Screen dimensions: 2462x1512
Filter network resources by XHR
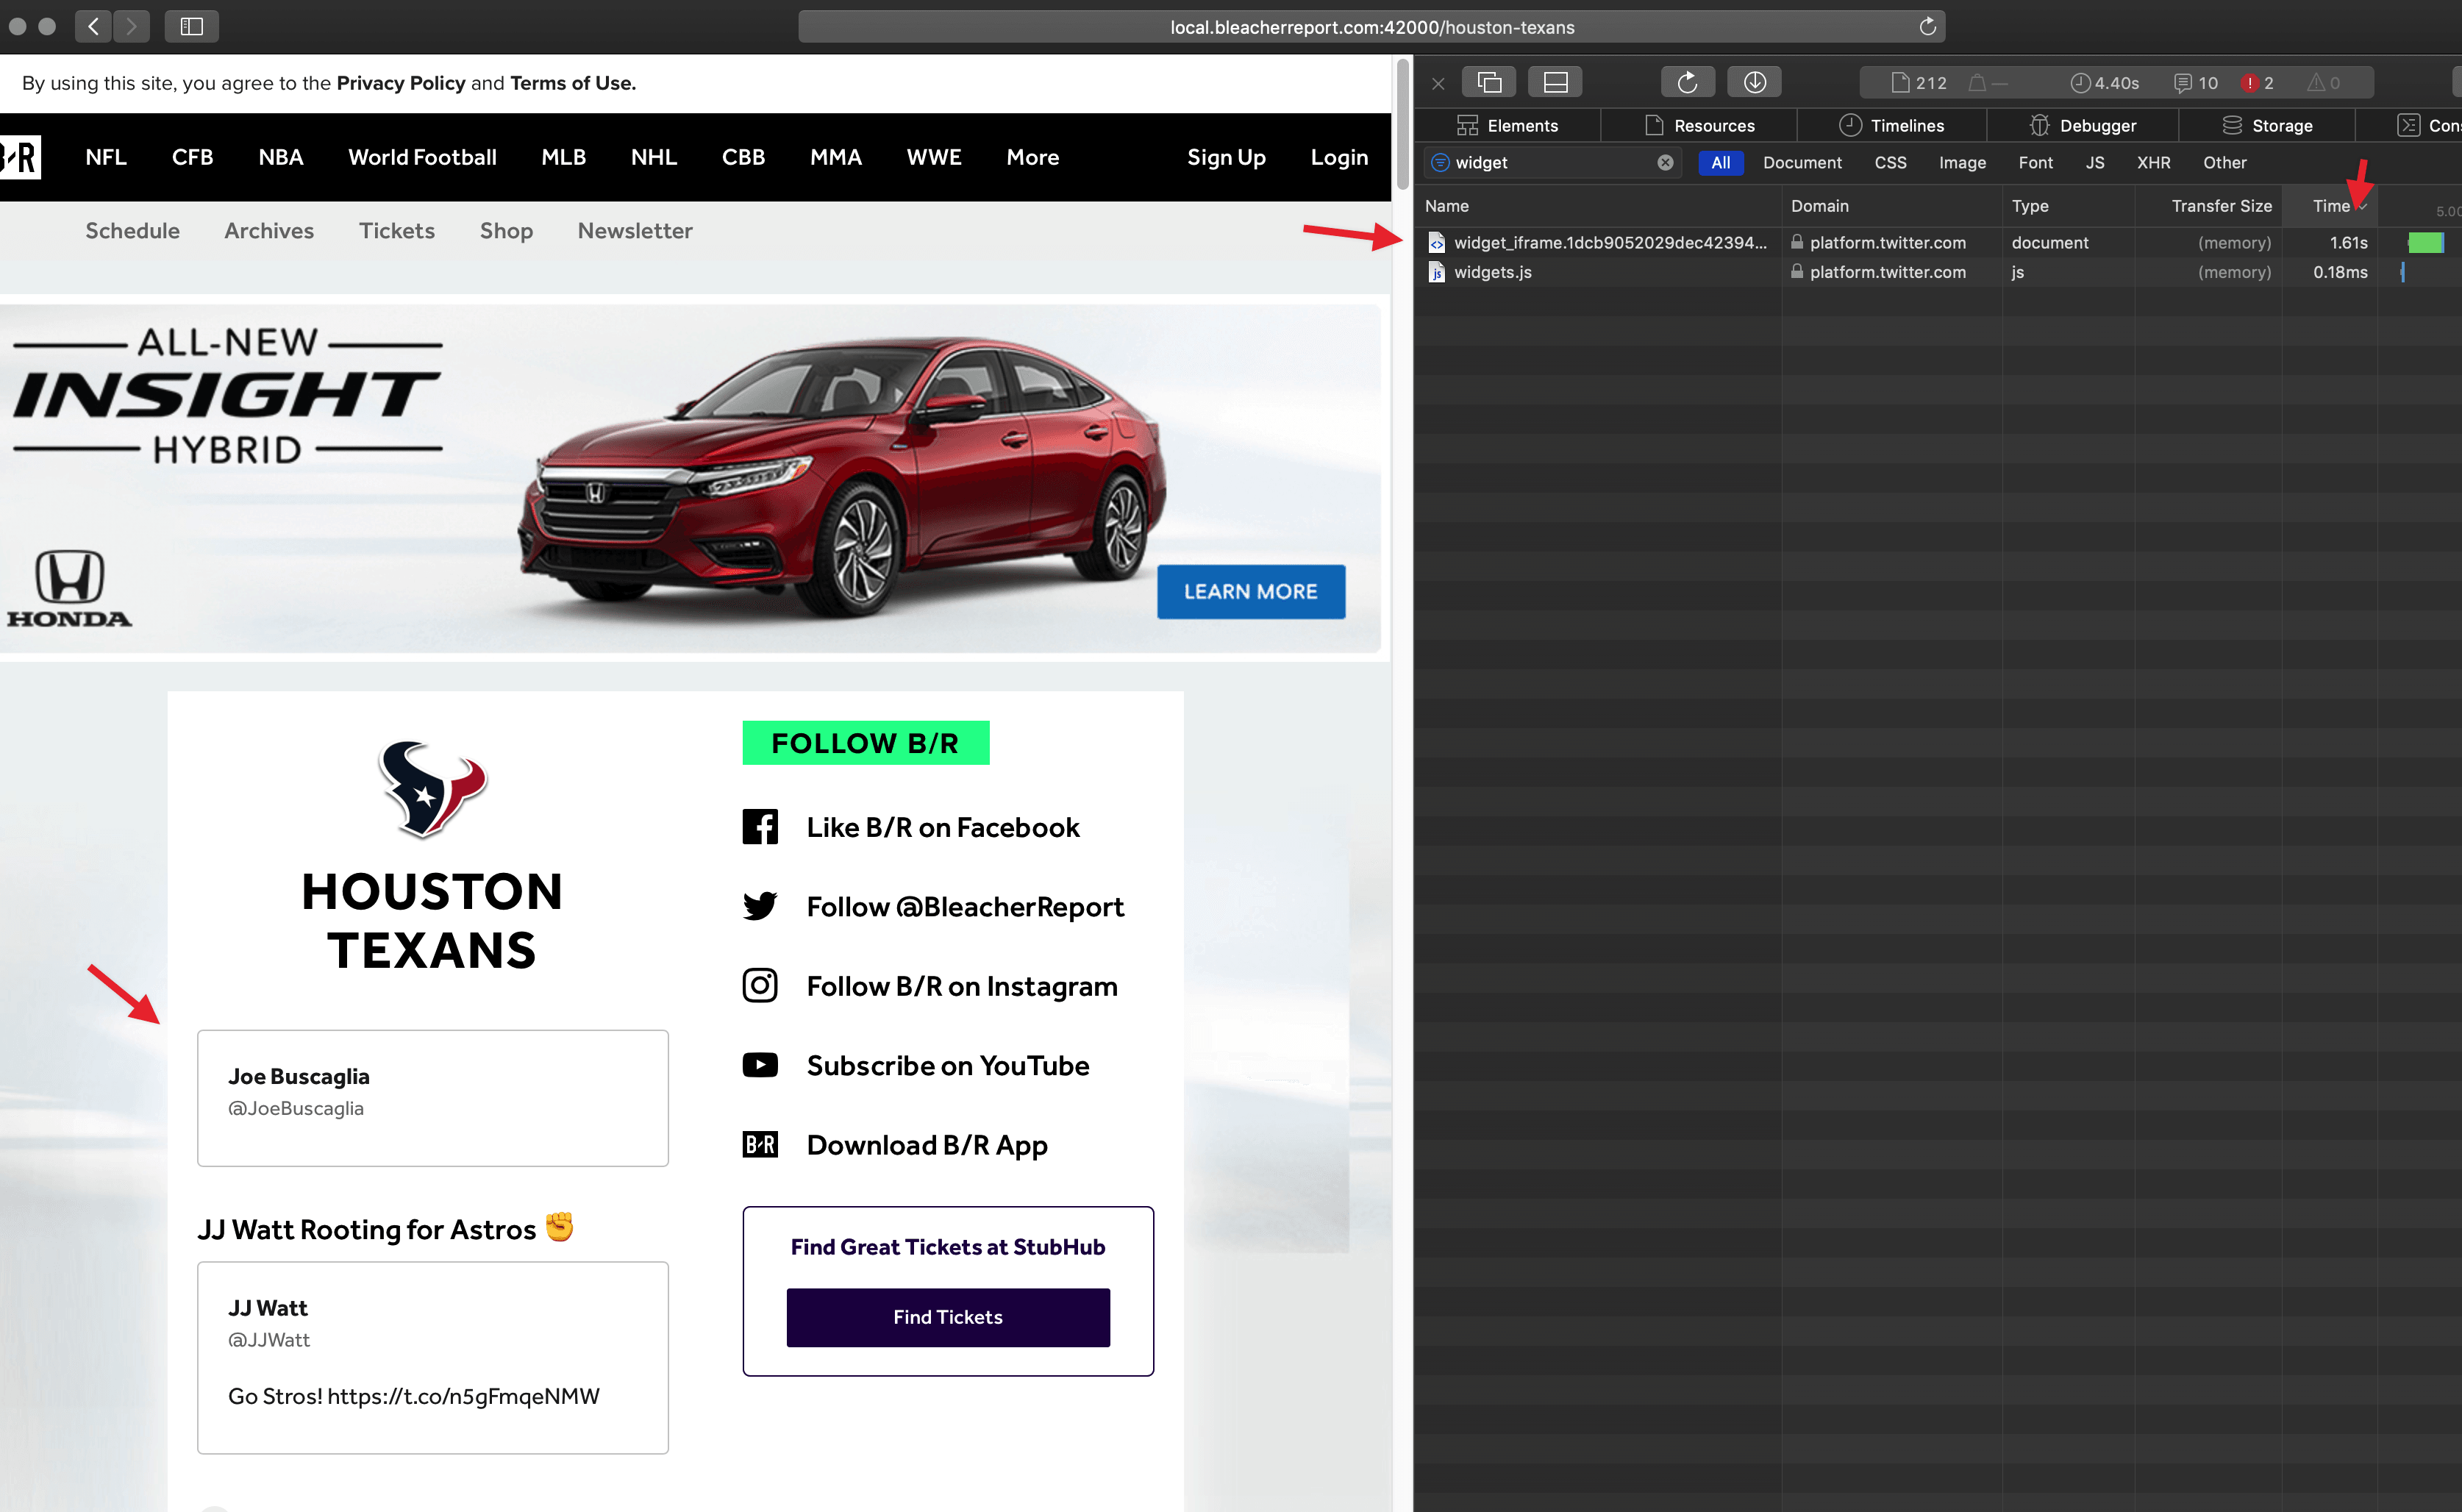(2153, 162)
